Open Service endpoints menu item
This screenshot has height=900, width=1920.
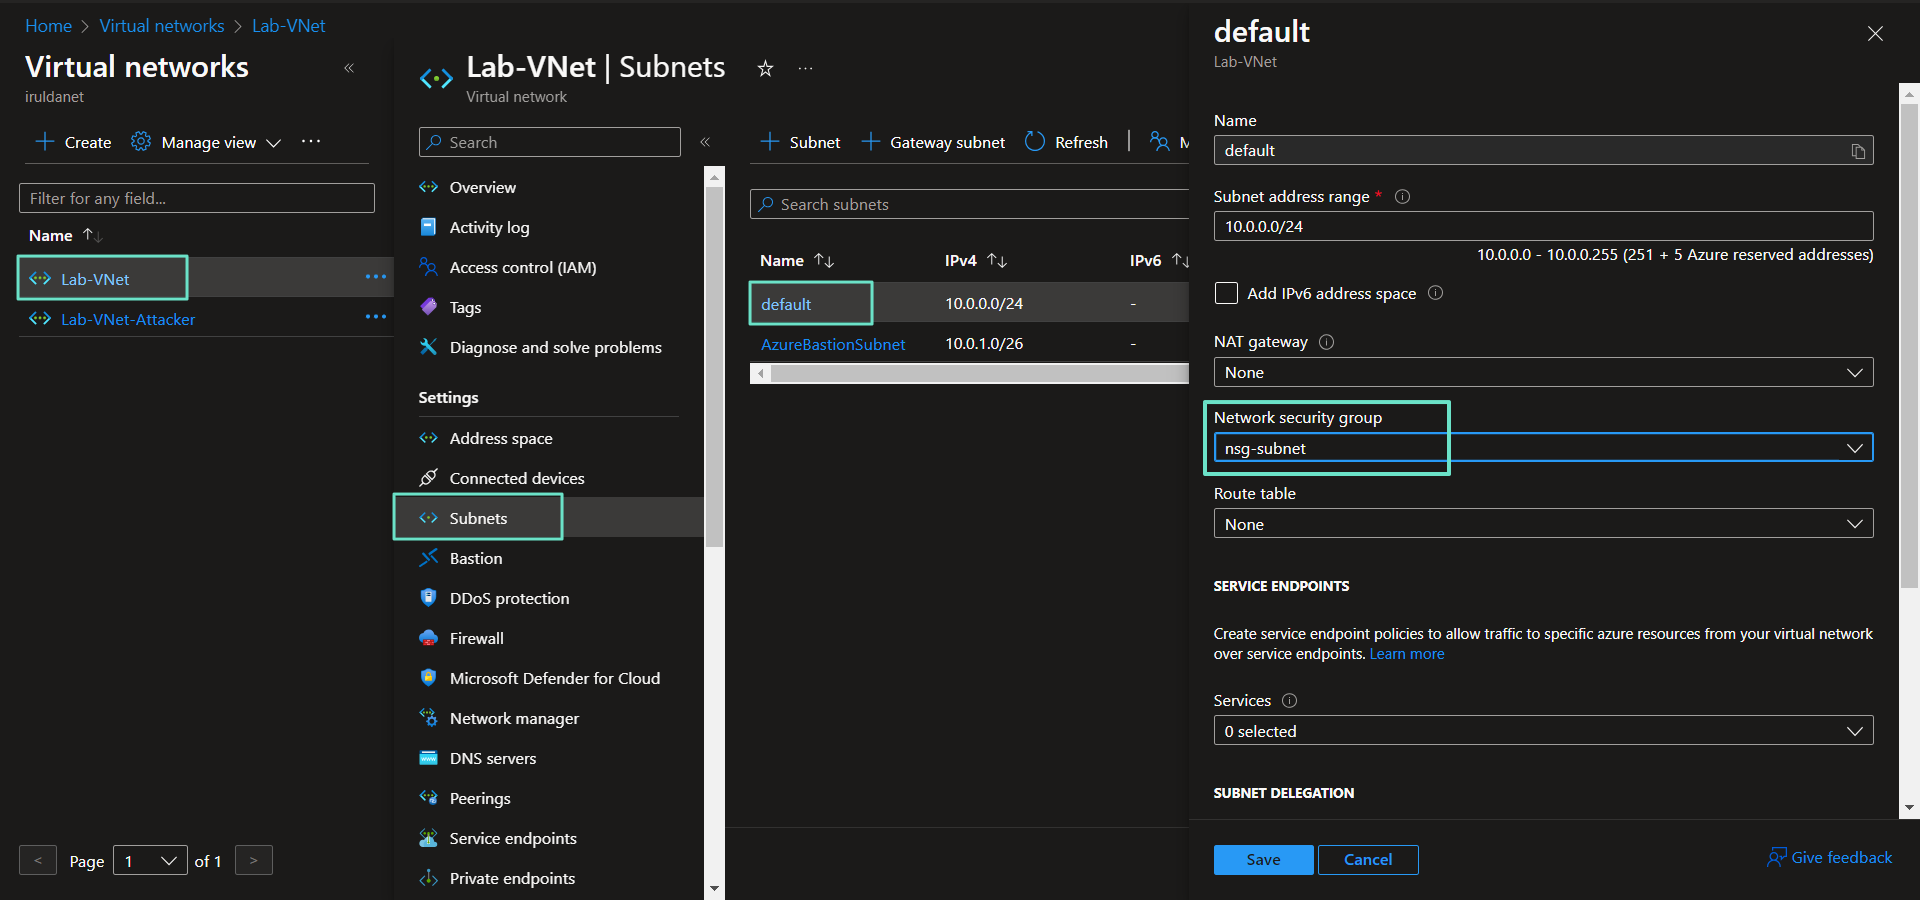[x=513, y=838]
